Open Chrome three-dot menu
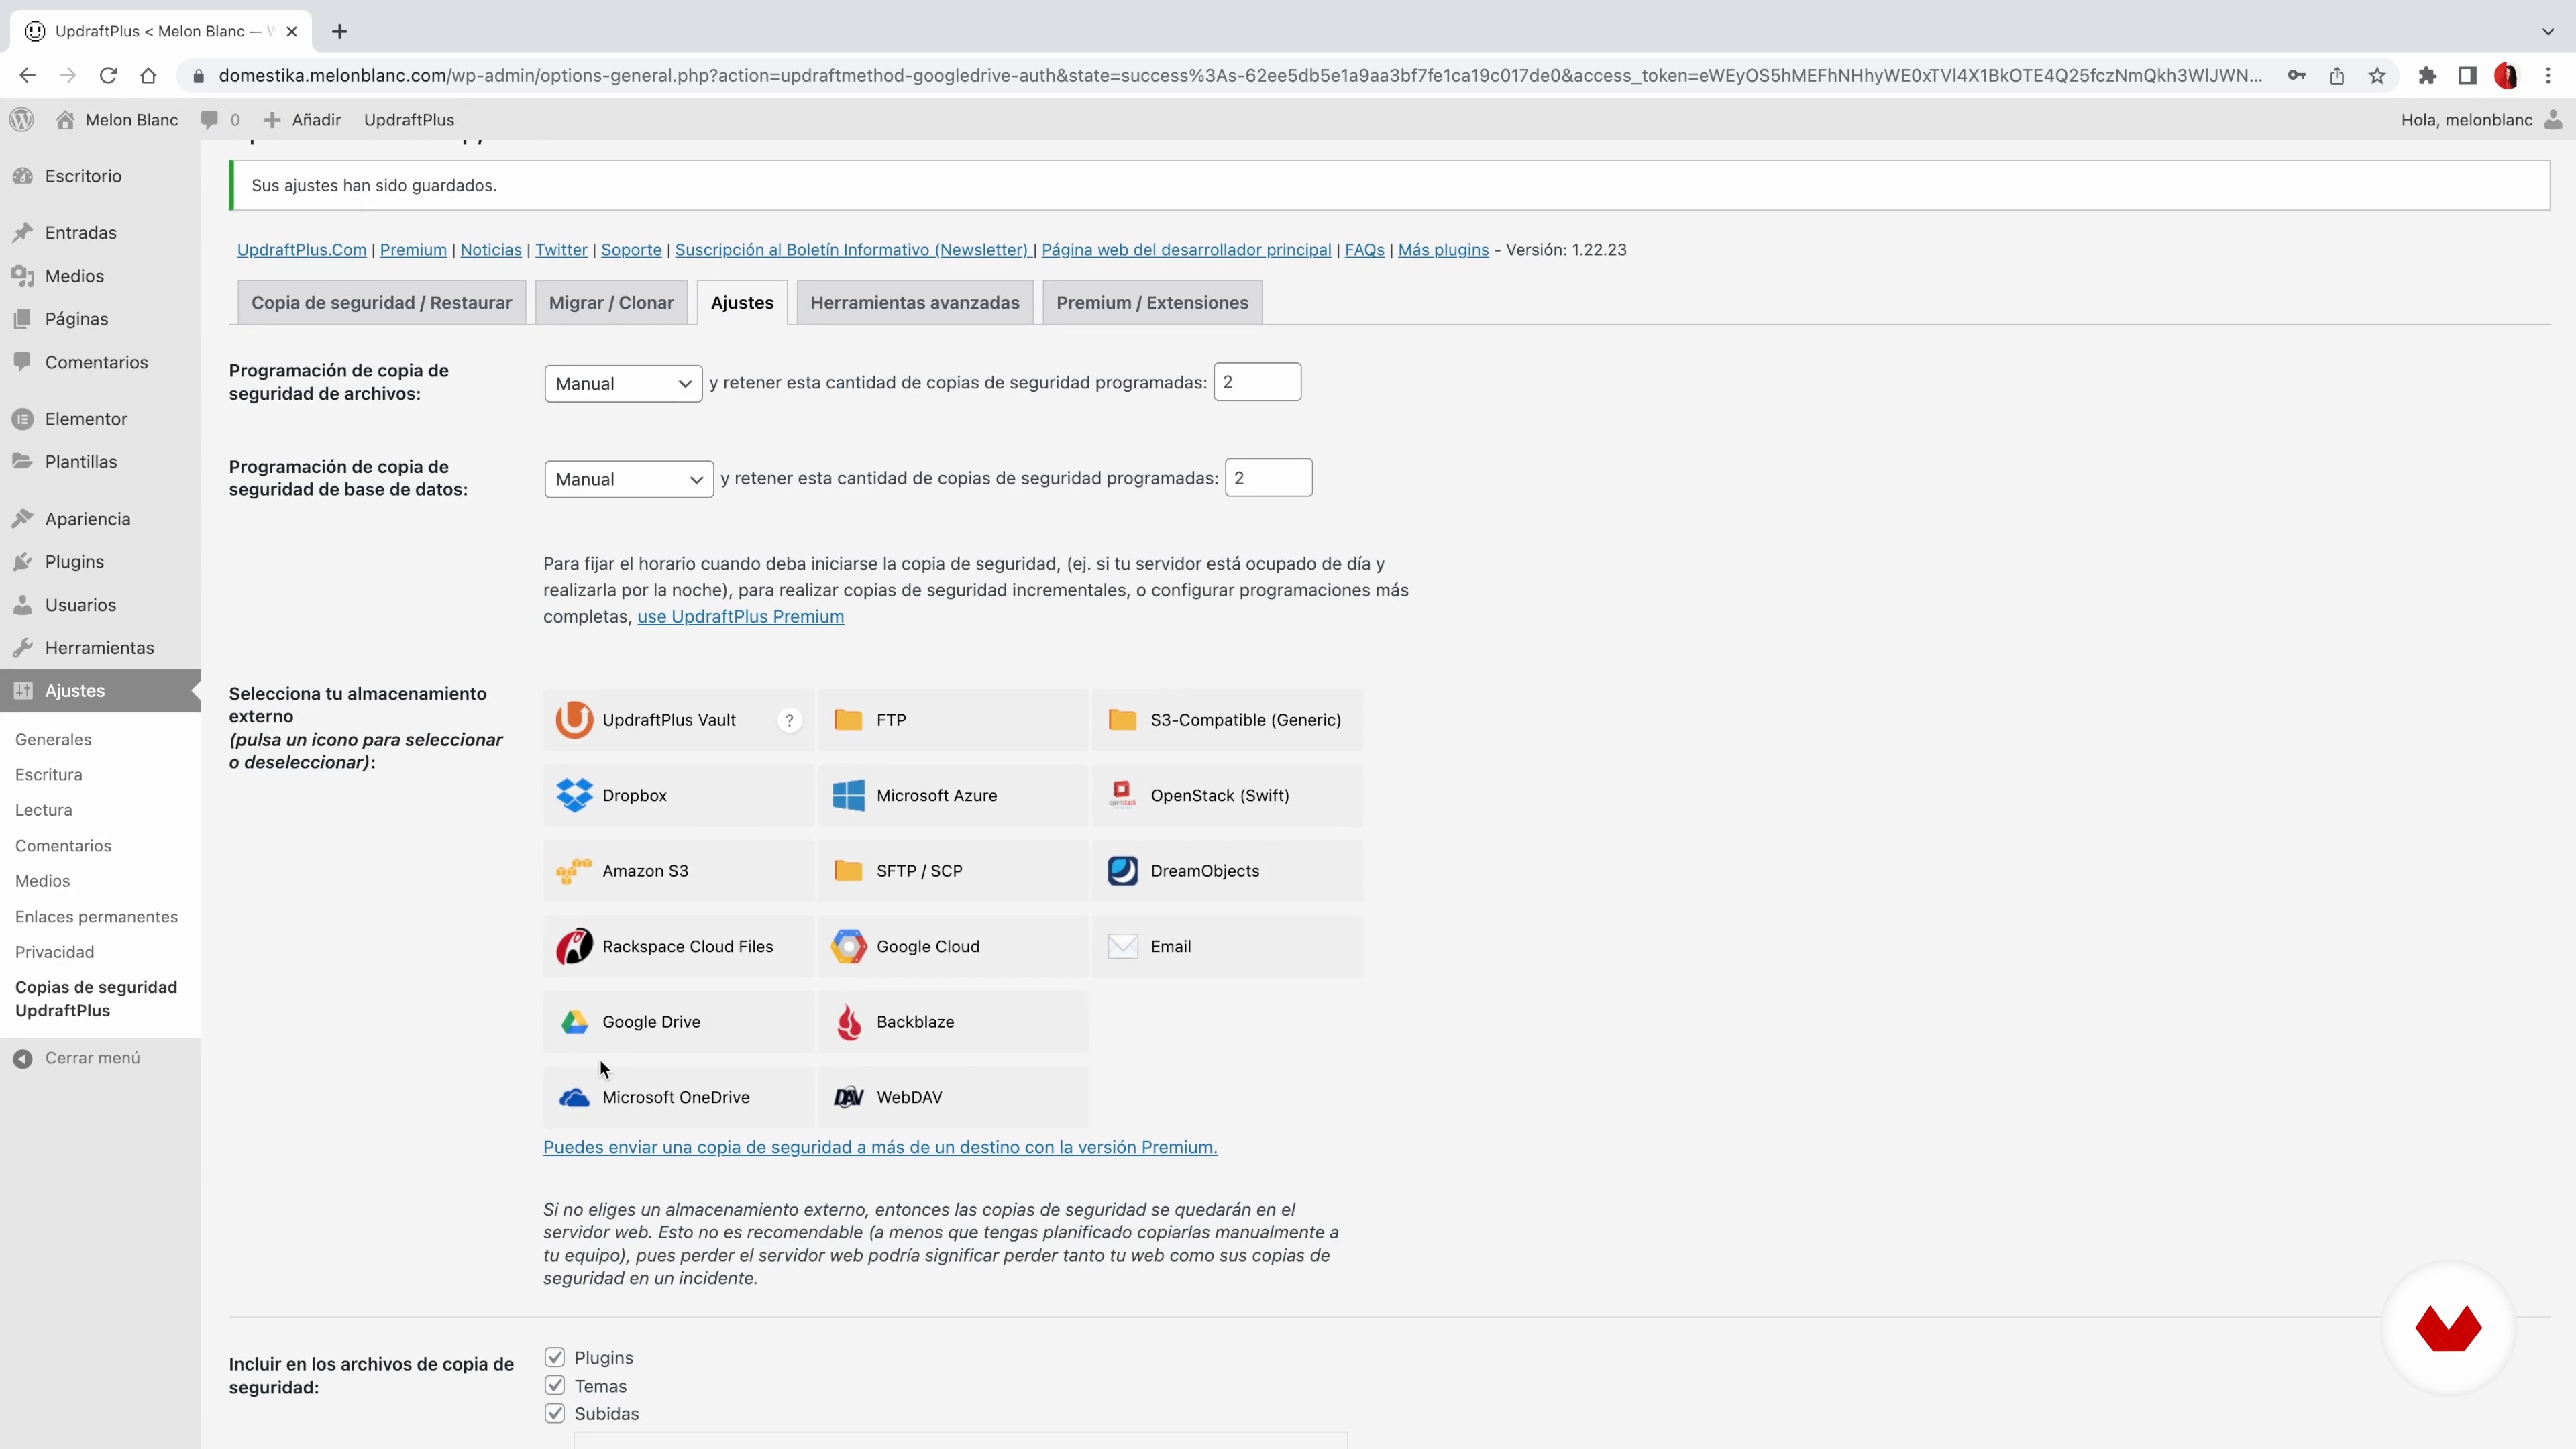 tap(2548, 76)
